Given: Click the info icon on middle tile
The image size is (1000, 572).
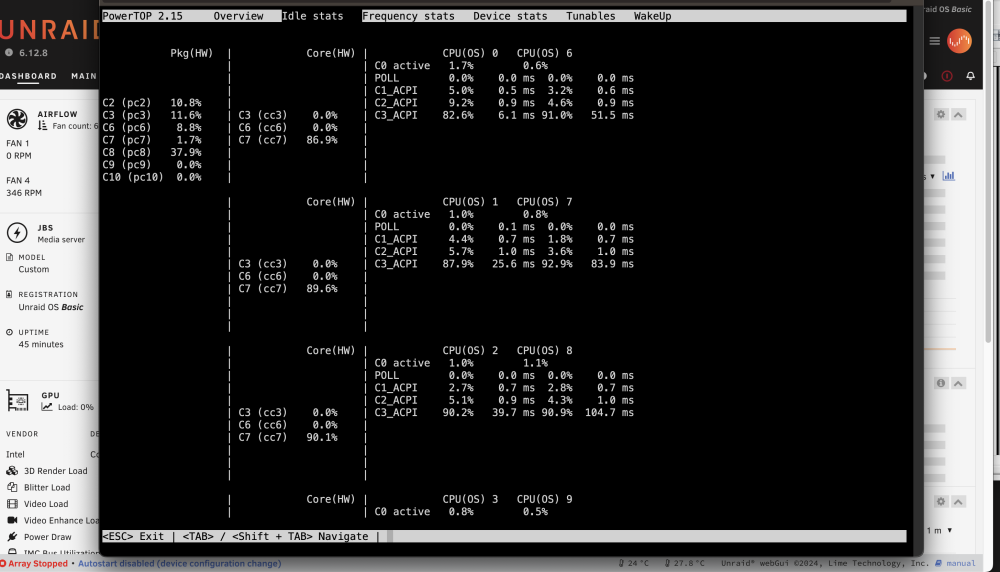Looking at the screenshot, I should 941,383.
